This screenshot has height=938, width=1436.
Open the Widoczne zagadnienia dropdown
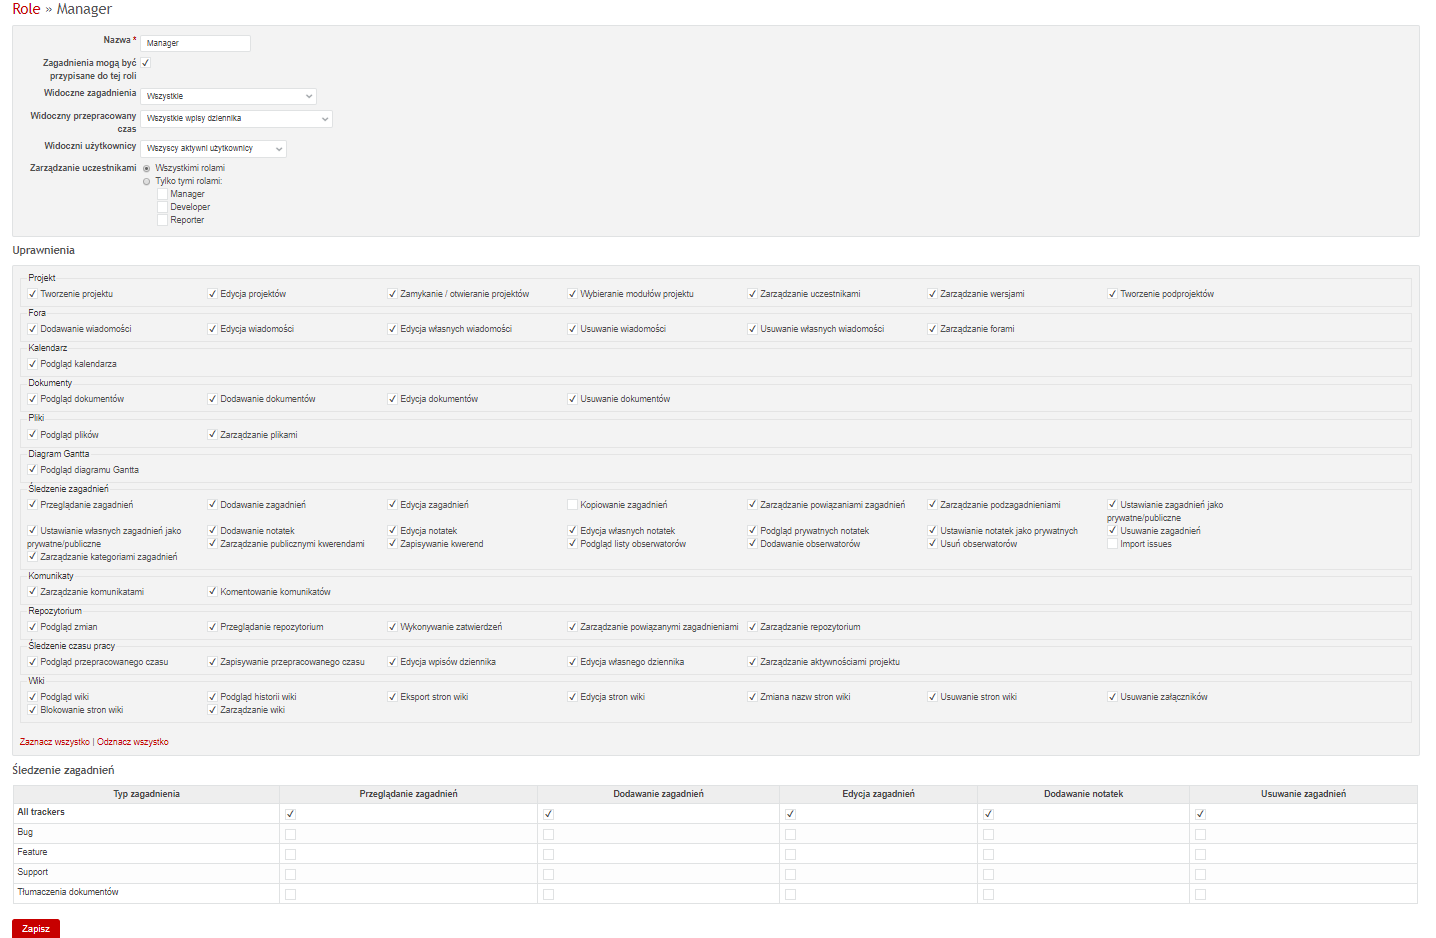(229, 96)
